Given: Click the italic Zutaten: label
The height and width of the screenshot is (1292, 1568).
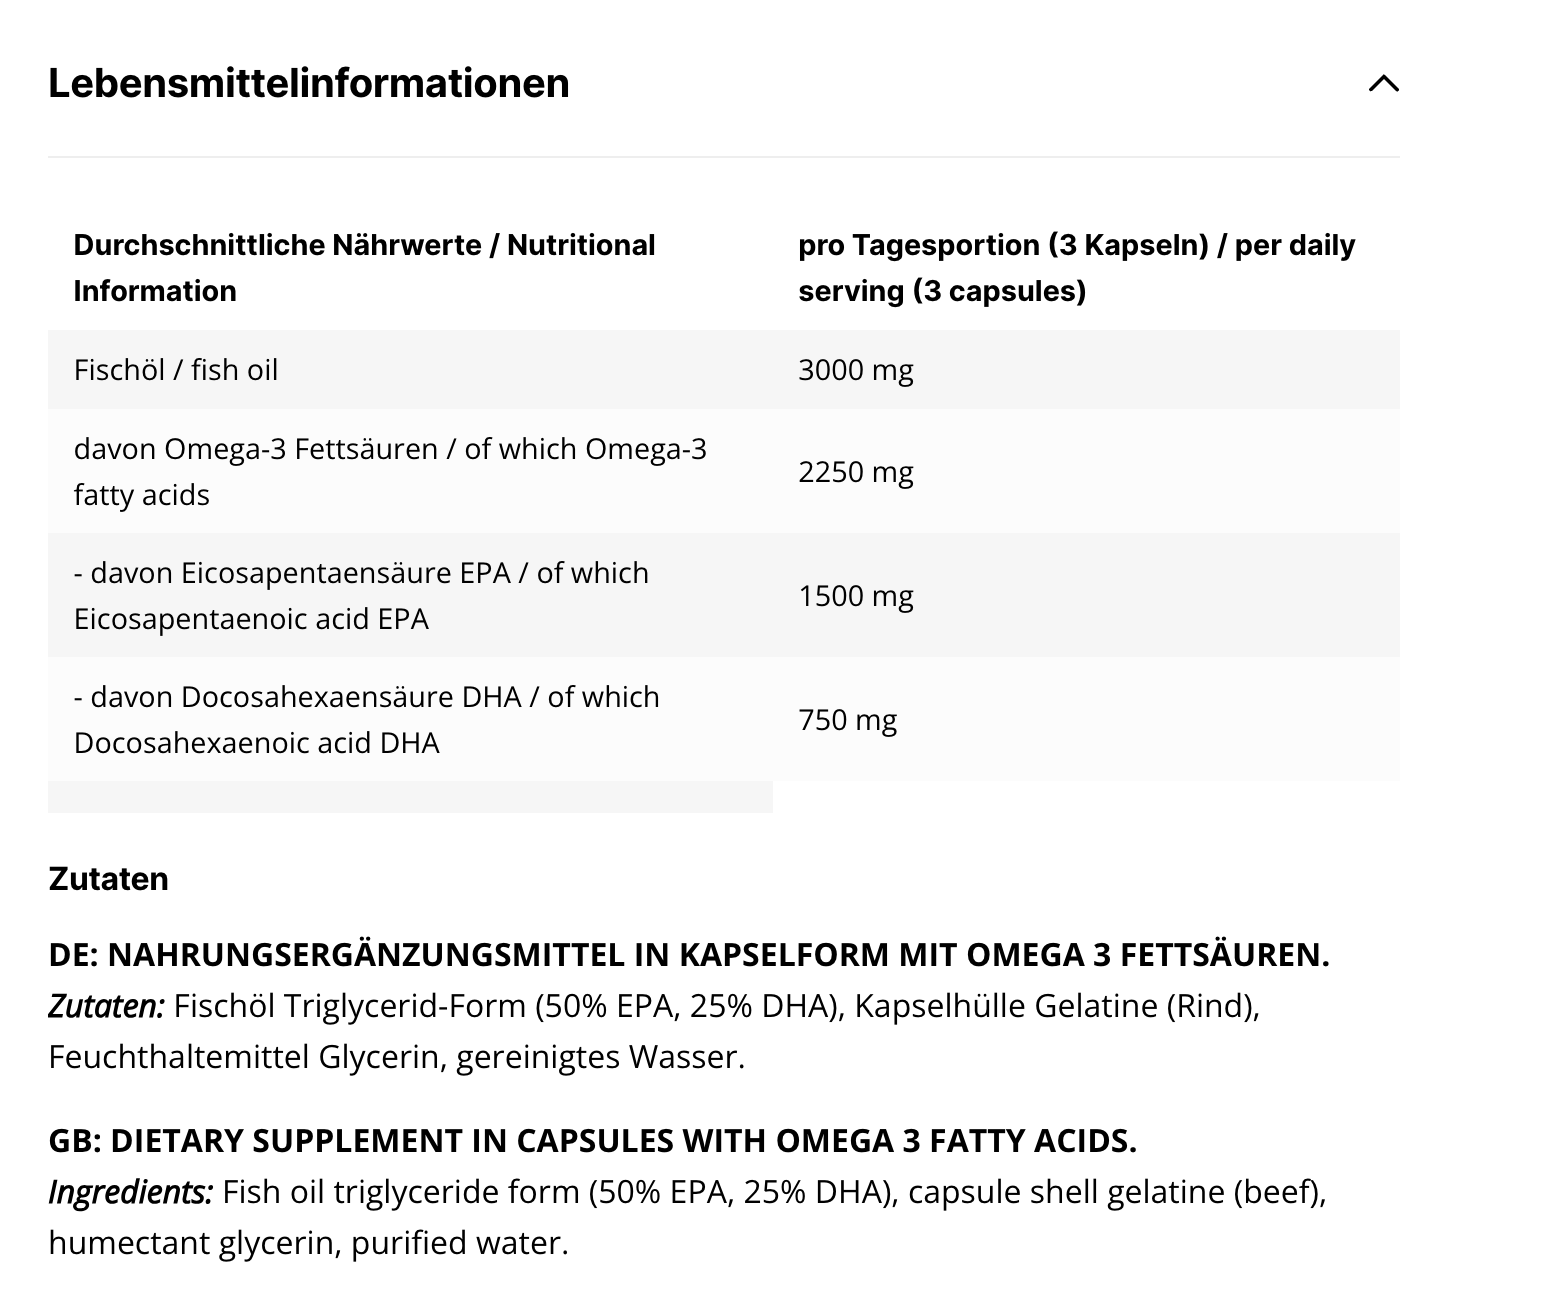Looking at the screenshot, I should (x=106, y=1006).
